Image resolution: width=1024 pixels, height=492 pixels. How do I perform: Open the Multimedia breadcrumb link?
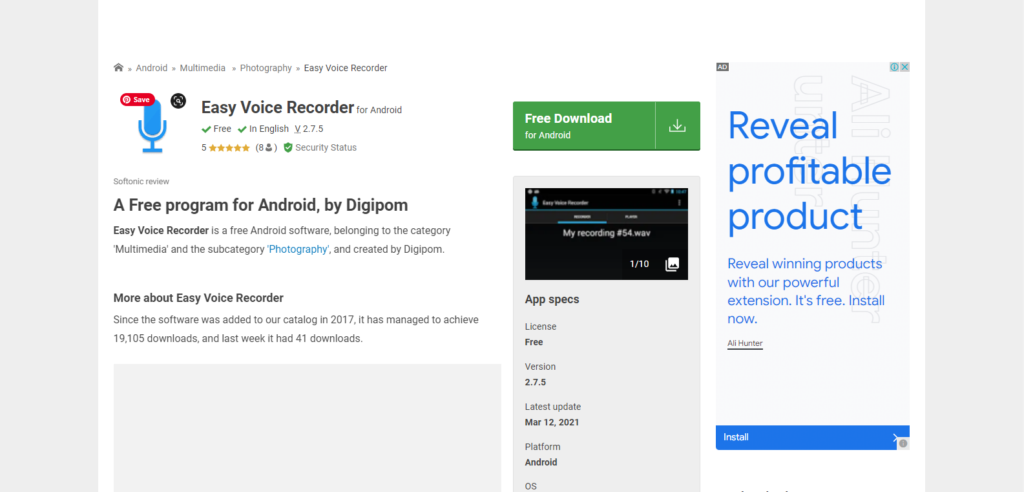(202, 68)
